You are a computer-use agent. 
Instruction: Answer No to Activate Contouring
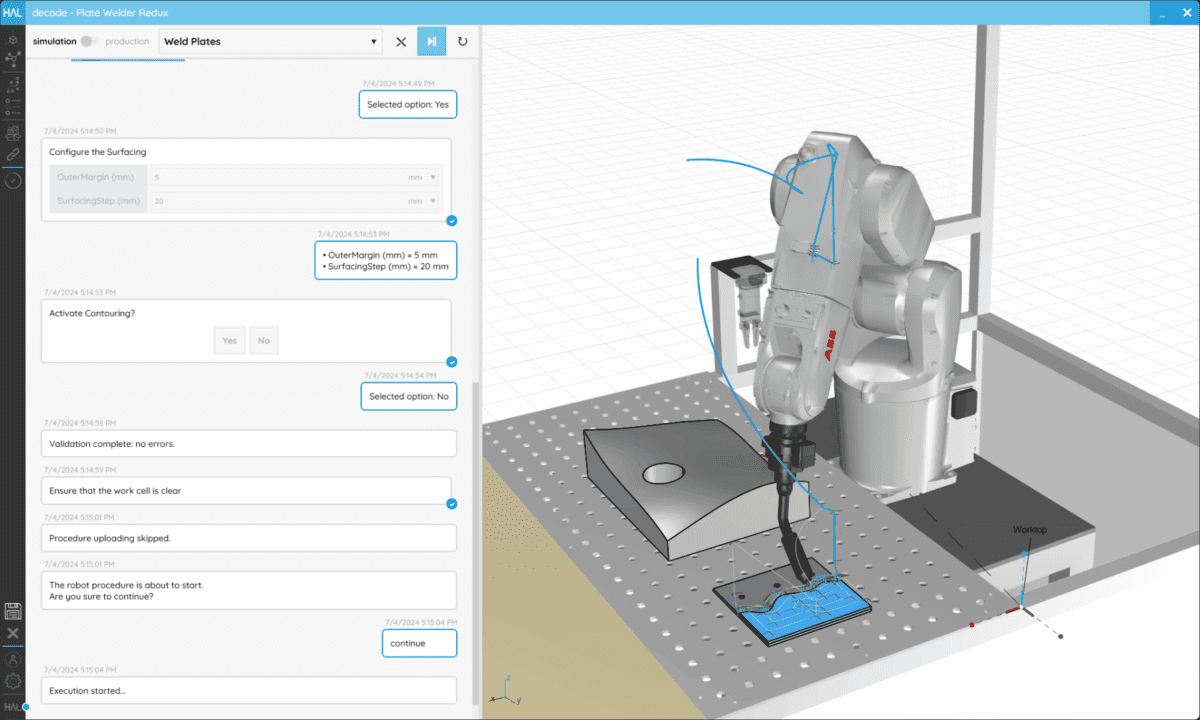[263, 340]
